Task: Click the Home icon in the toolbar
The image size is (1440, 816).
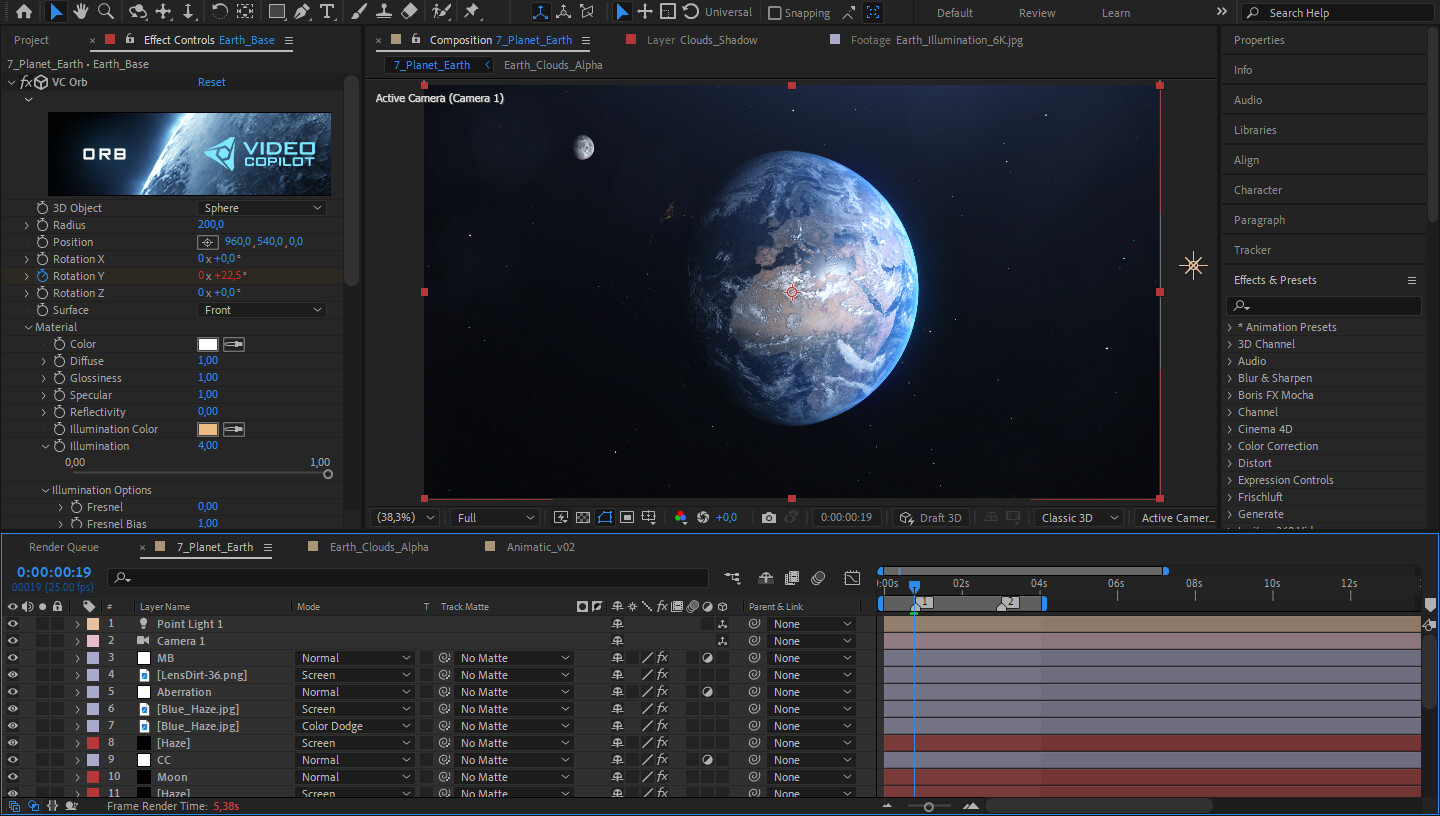Action: (x=24, y=12)
